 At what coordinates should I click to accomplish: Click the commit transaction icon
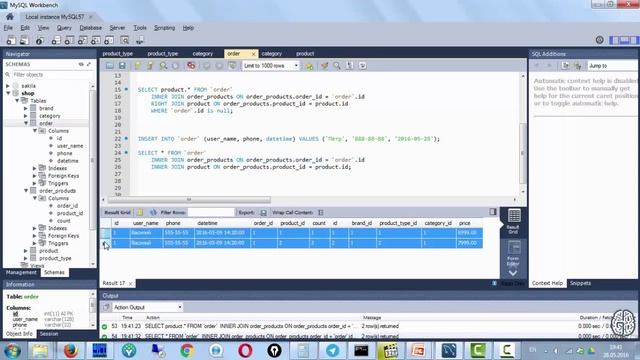pyautogui.click(x=207, y=66)
